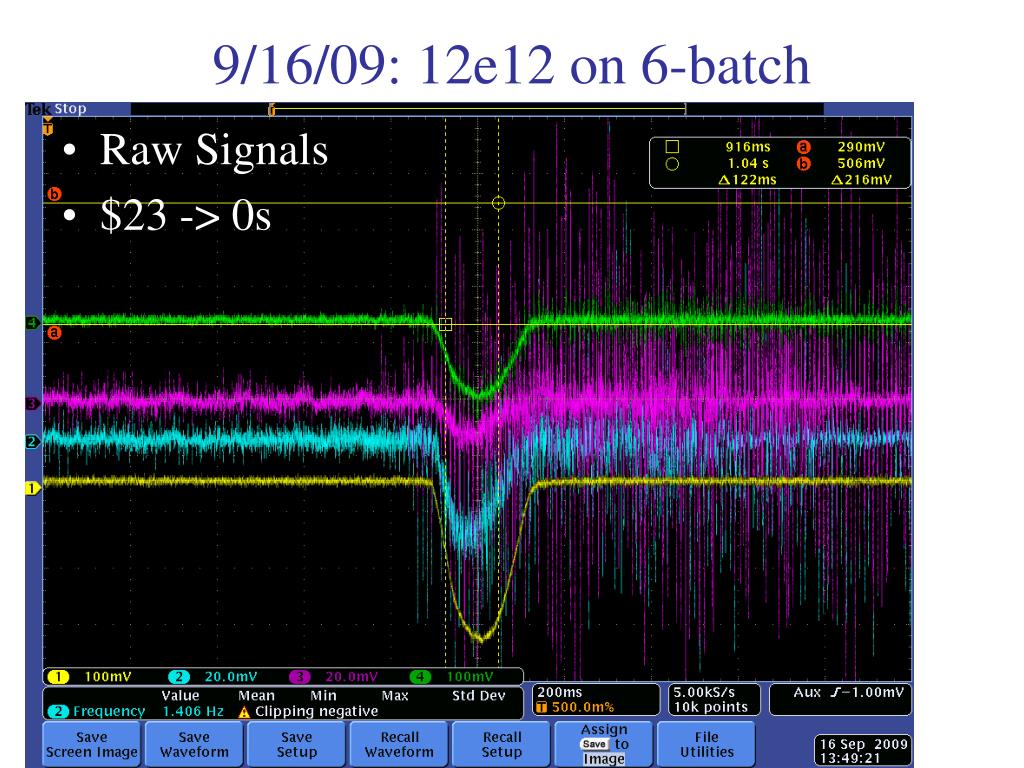
Task: Choose the Recall Setup button
Action: tap(502, 744)
